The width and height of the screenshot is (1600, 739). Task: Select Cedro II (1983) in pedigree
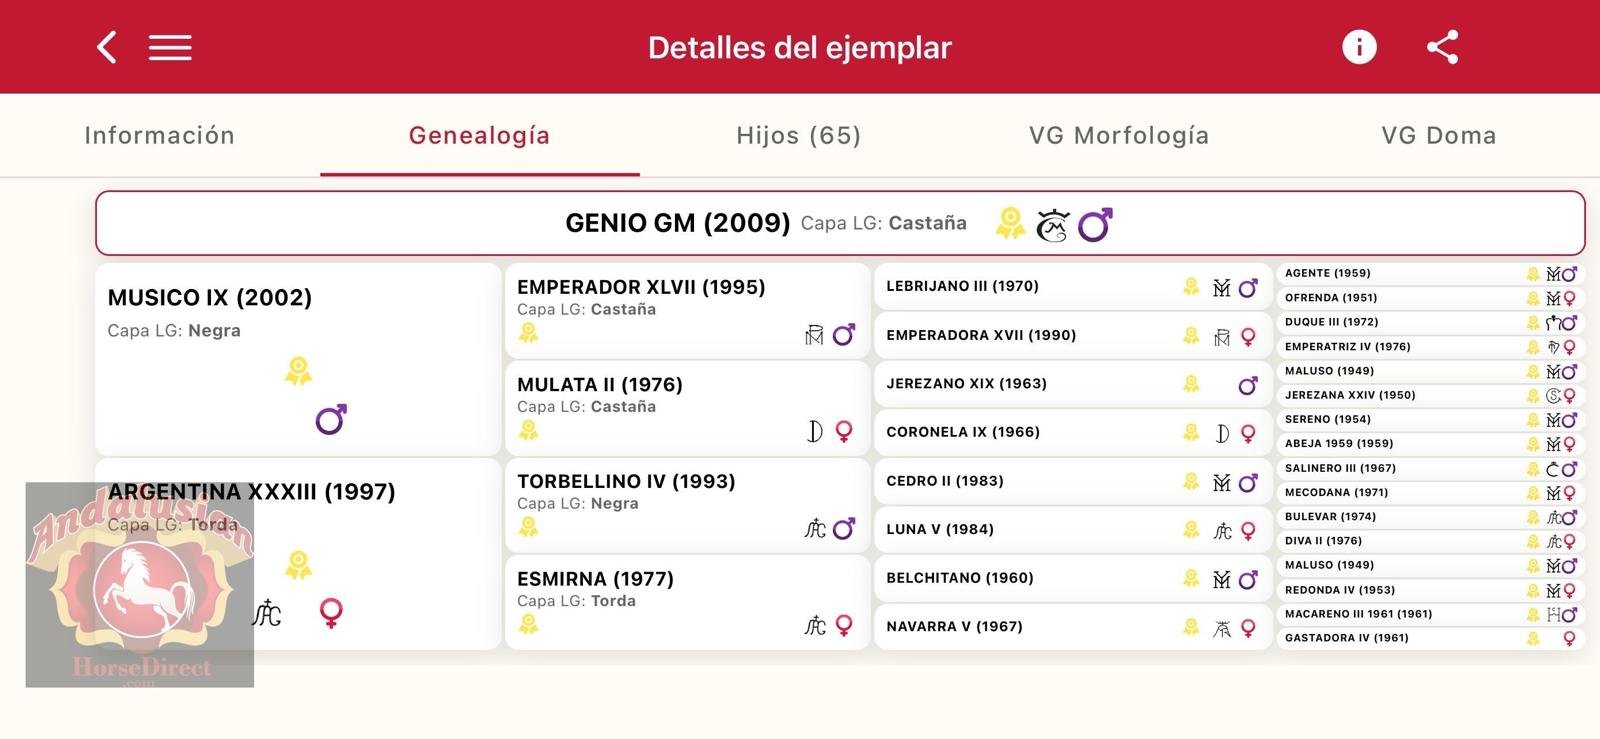tap(945, 481)
